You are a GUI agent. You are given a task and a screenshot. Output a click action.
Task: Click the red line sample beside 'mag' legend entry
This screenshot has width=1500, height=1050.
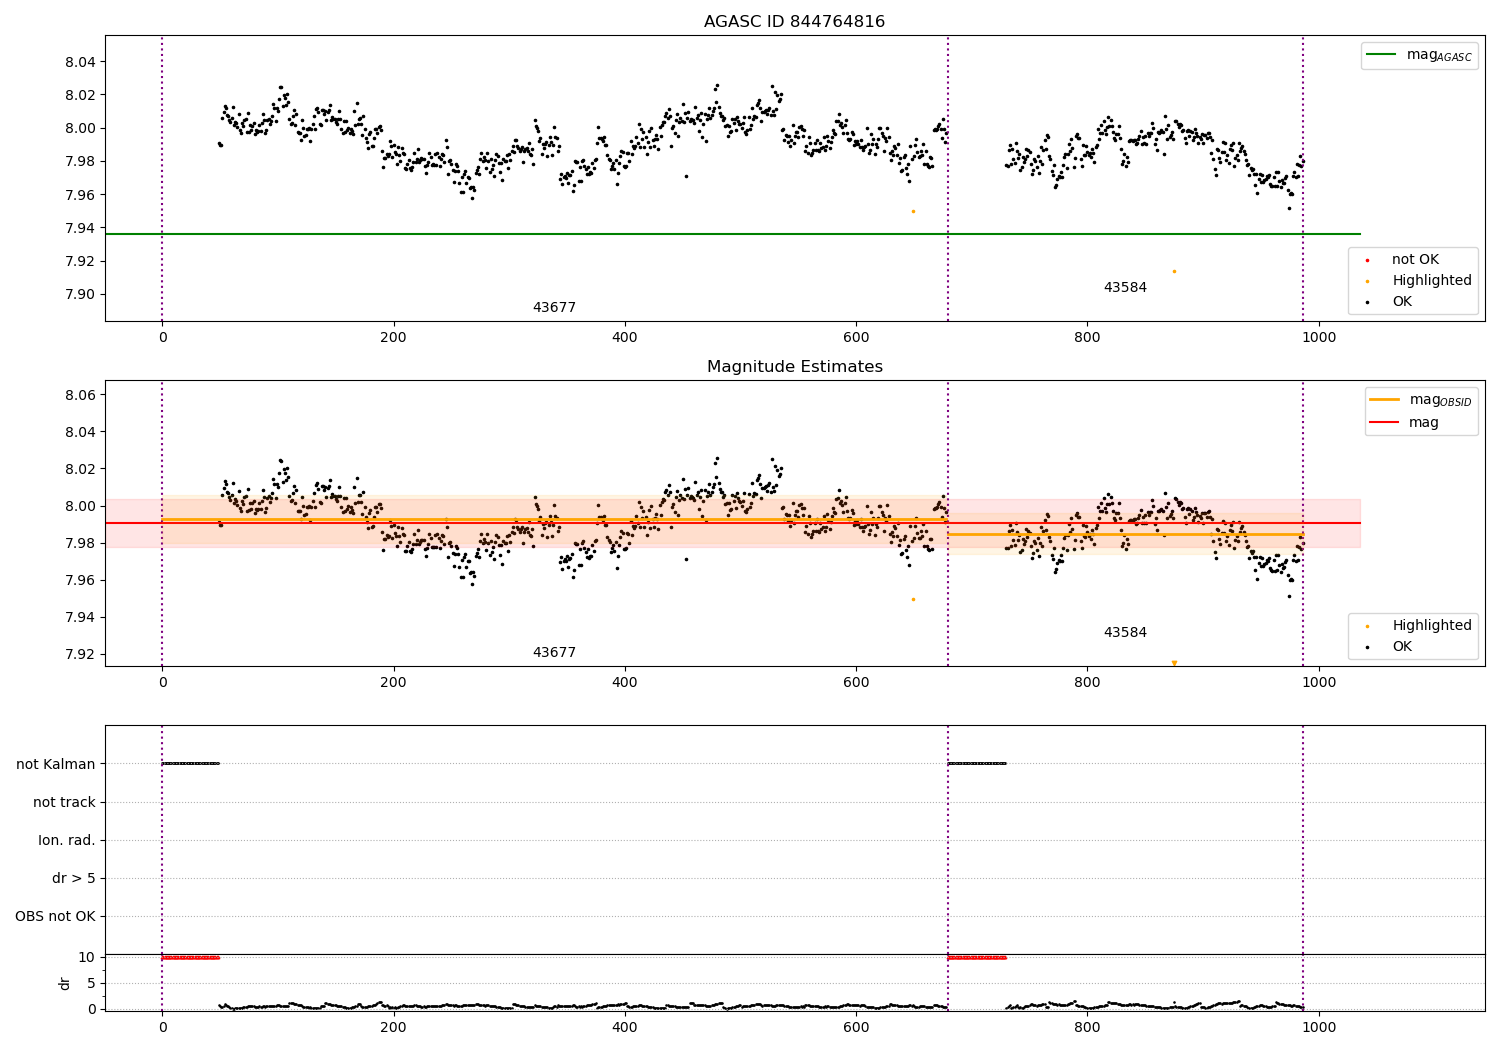1384,423
